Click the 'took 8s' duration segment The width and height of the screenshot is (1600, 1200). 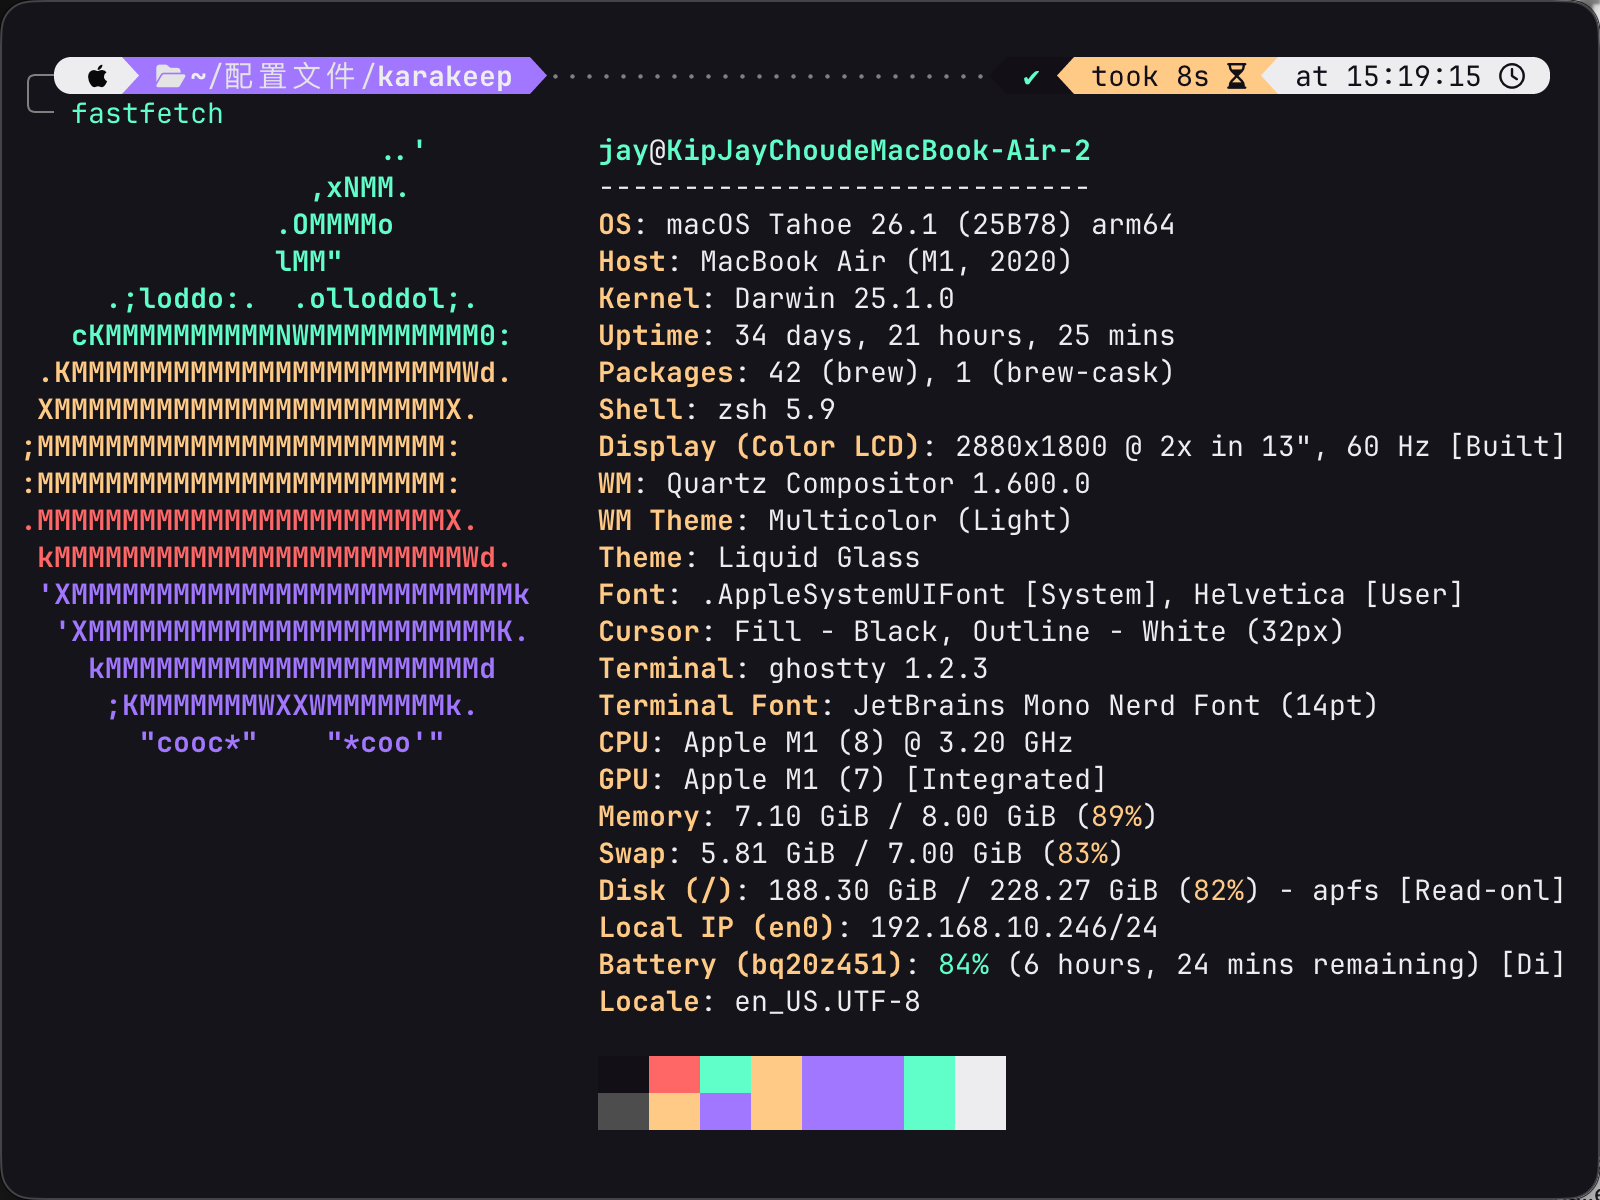pyautogui.click(x=1149, y=76)
